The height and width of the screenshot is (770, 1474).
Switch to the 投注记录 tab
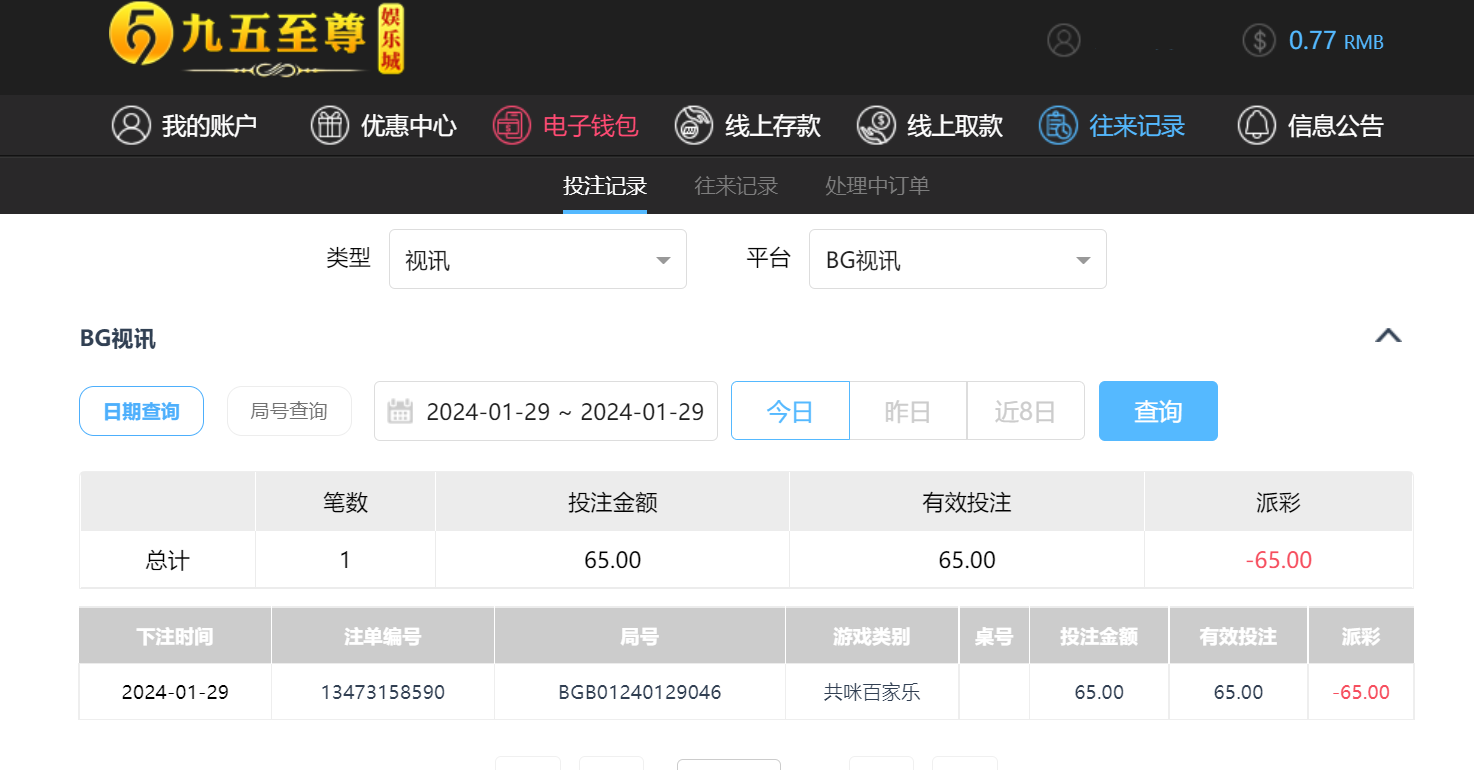[605, 186]
